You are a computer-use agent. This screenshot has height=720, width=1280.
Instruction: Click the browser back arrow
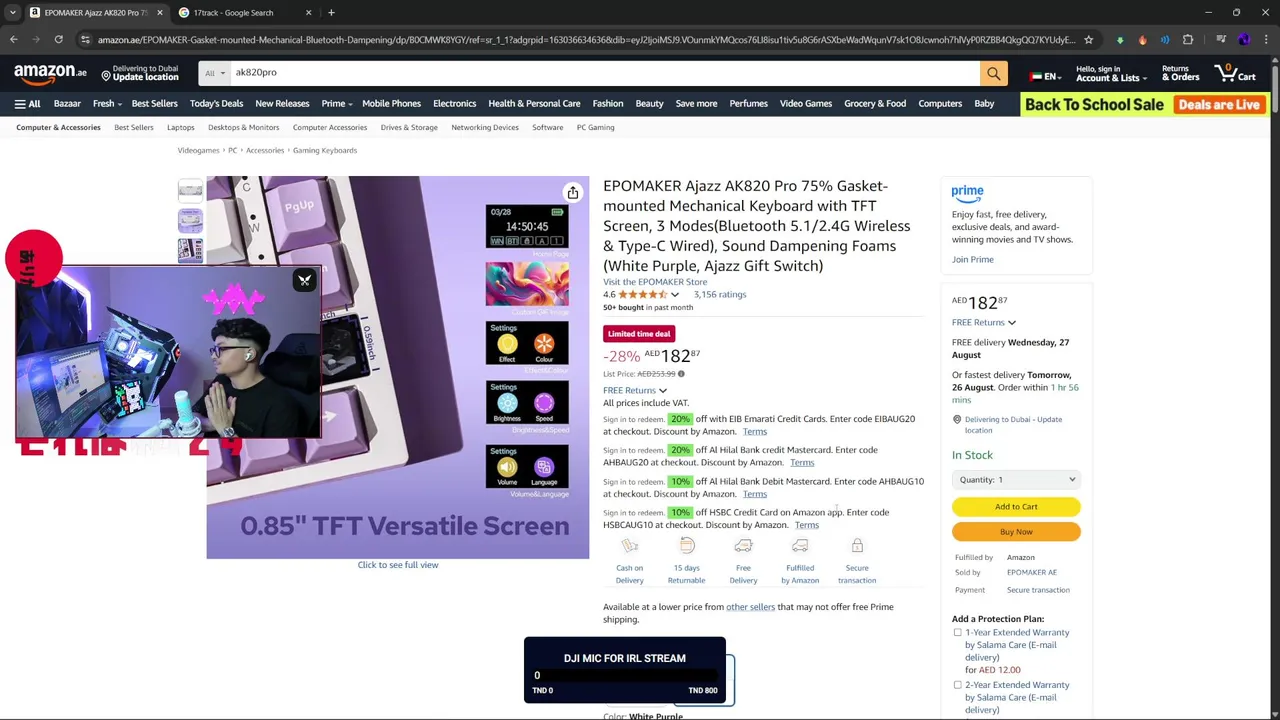(x=13, y=40)
